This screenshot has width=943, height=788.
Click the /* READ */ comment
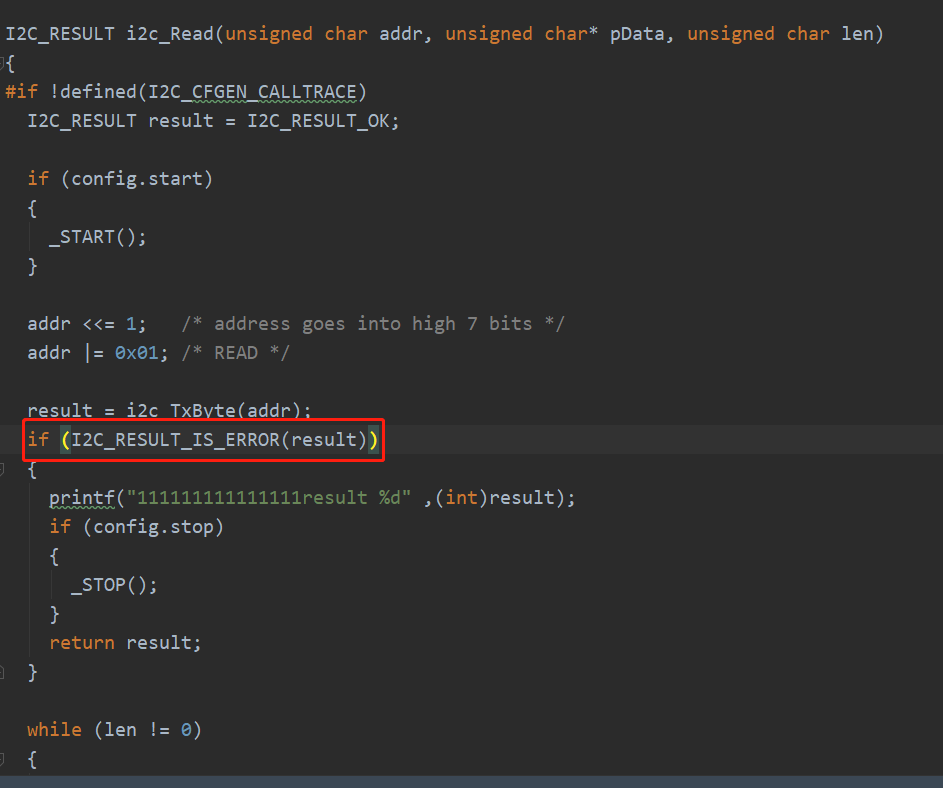coord(235,352)
